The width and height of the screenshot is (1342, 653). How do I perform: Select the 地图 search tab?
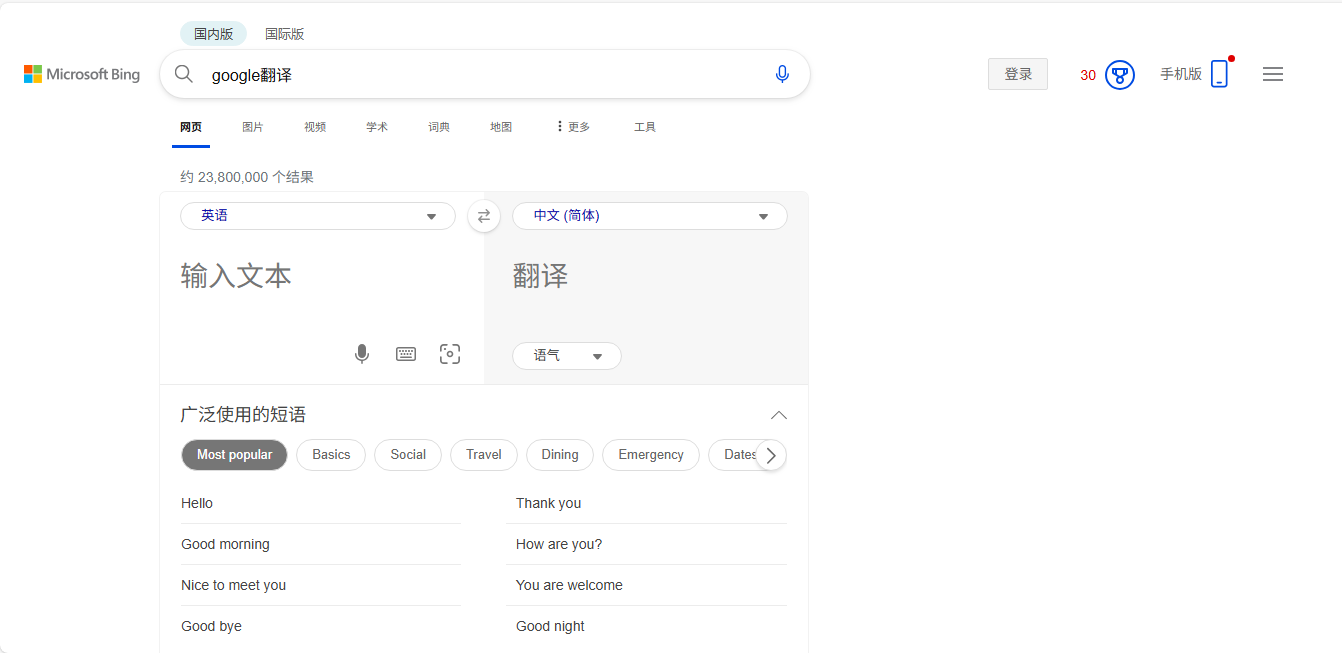[501, 127]
